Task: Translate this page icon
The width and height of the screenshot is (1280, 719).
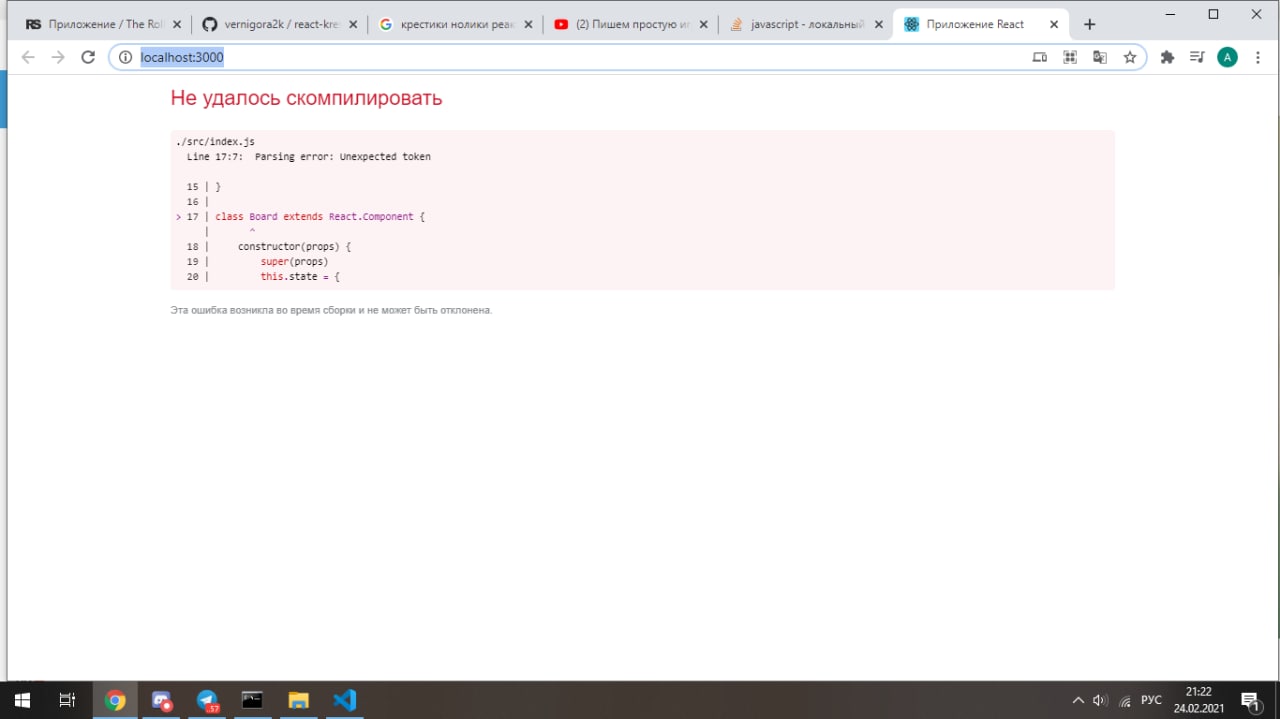Action: pos(1100,57)
